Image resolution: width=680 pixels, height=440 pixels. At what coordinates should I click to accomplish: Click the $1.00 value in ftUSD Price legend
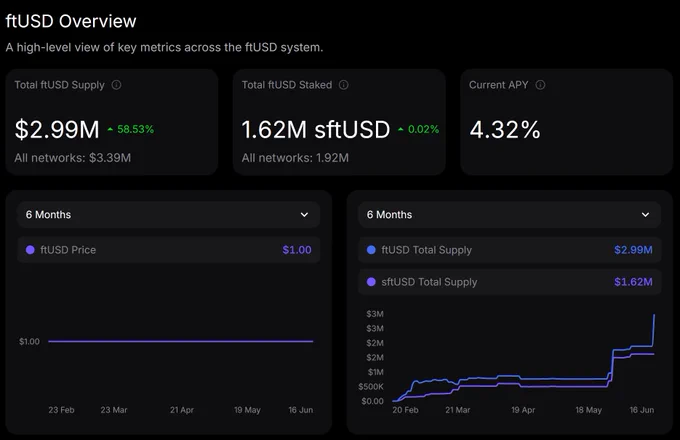pos(297,250)
